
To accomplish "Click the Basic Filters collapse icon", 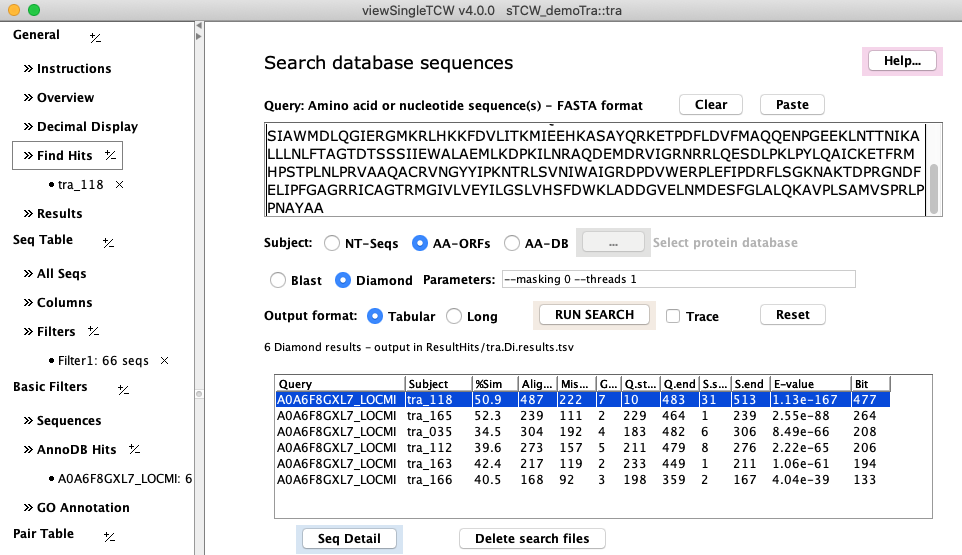I will click(123, 389).
